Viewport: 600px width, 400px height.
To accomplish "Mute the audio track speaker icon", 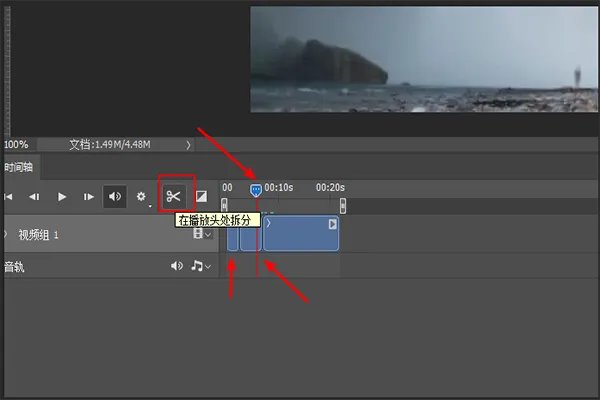I will 177,266.
